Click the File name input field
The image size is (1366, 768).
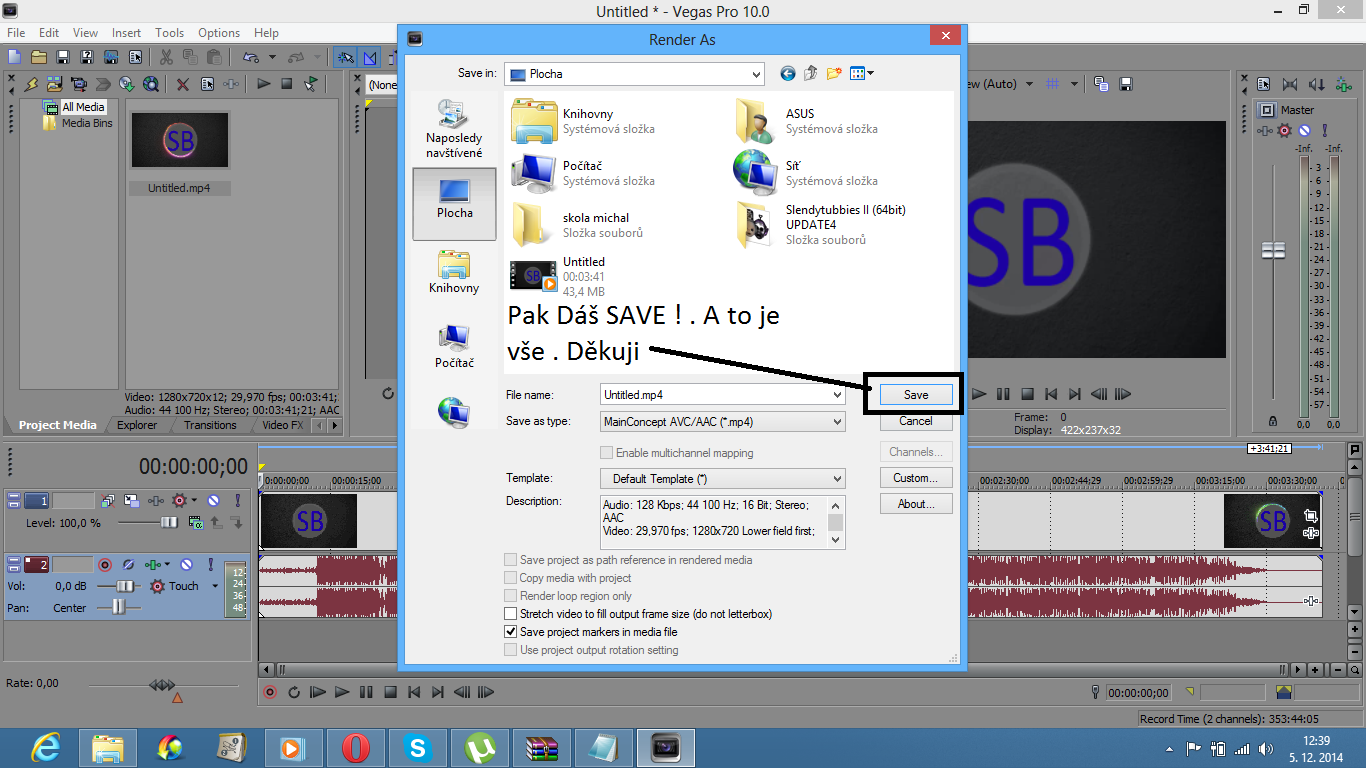(x=715, y=395)
